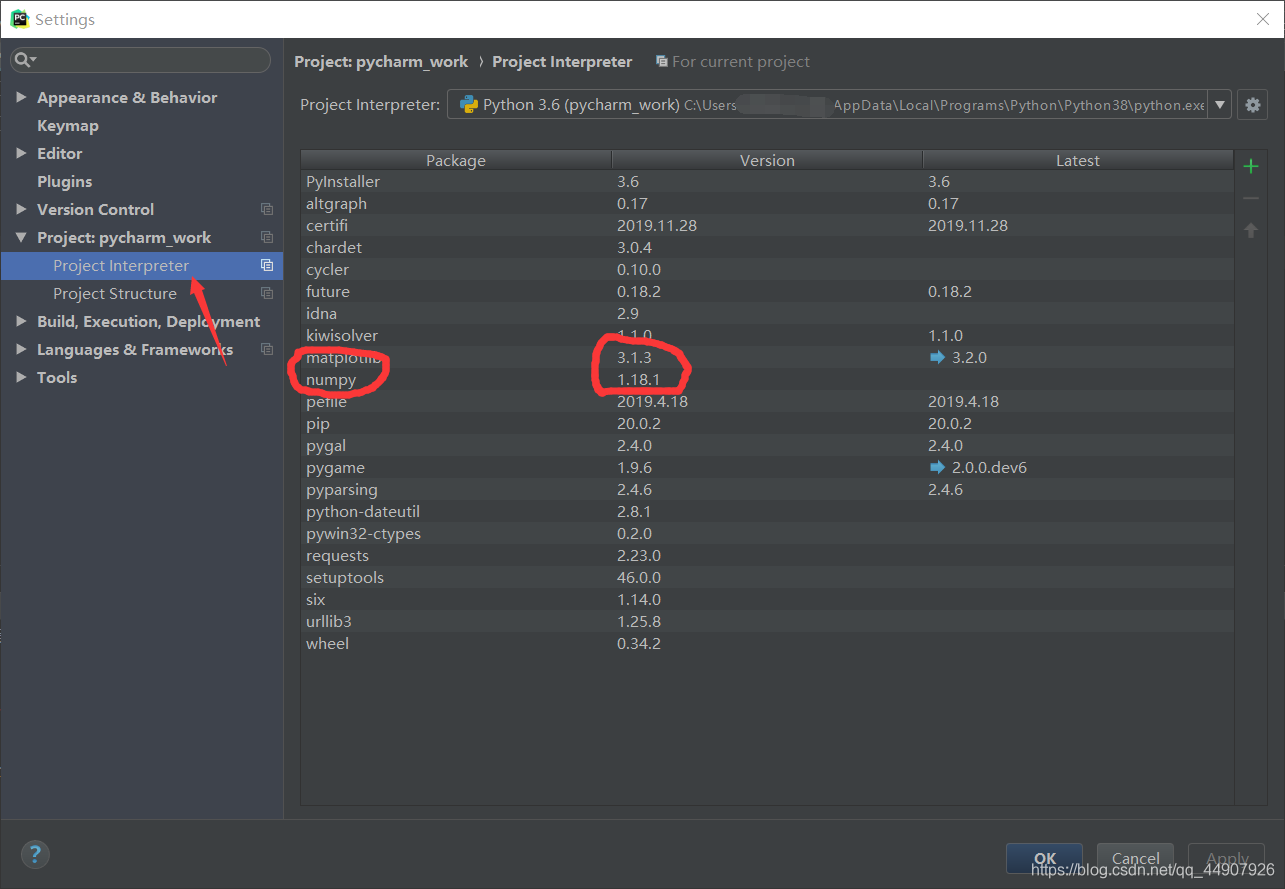Select the numpy package row
The width and height of the screenshot is (1285, 889).
767,379
